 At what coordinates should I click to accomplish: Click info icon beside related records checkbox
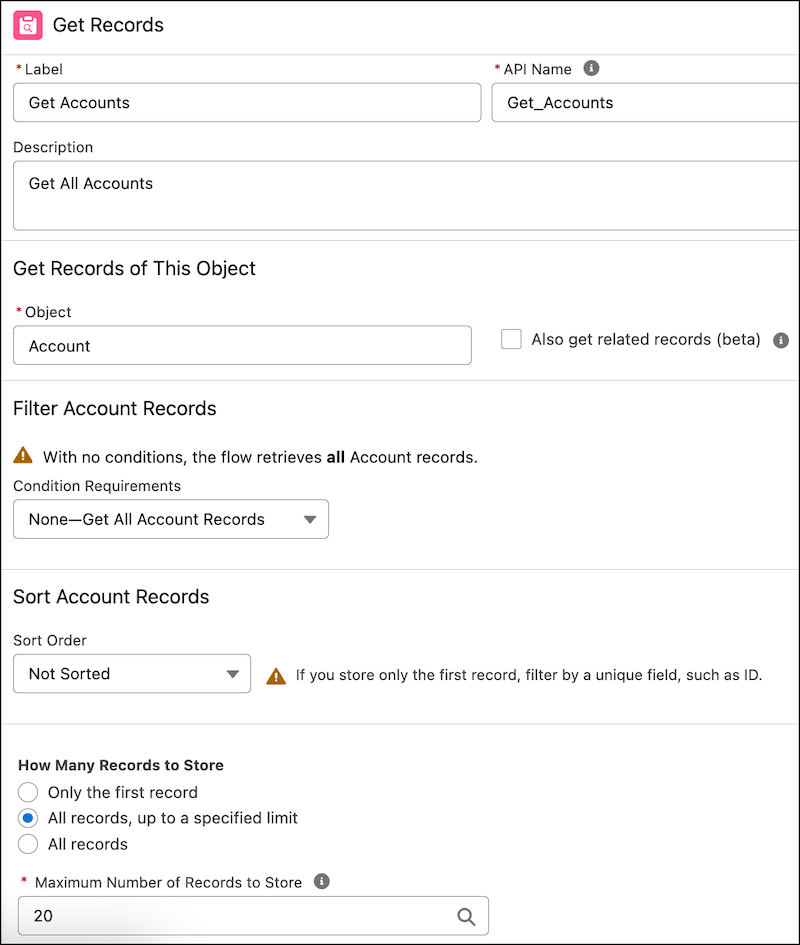coord(781,340)
